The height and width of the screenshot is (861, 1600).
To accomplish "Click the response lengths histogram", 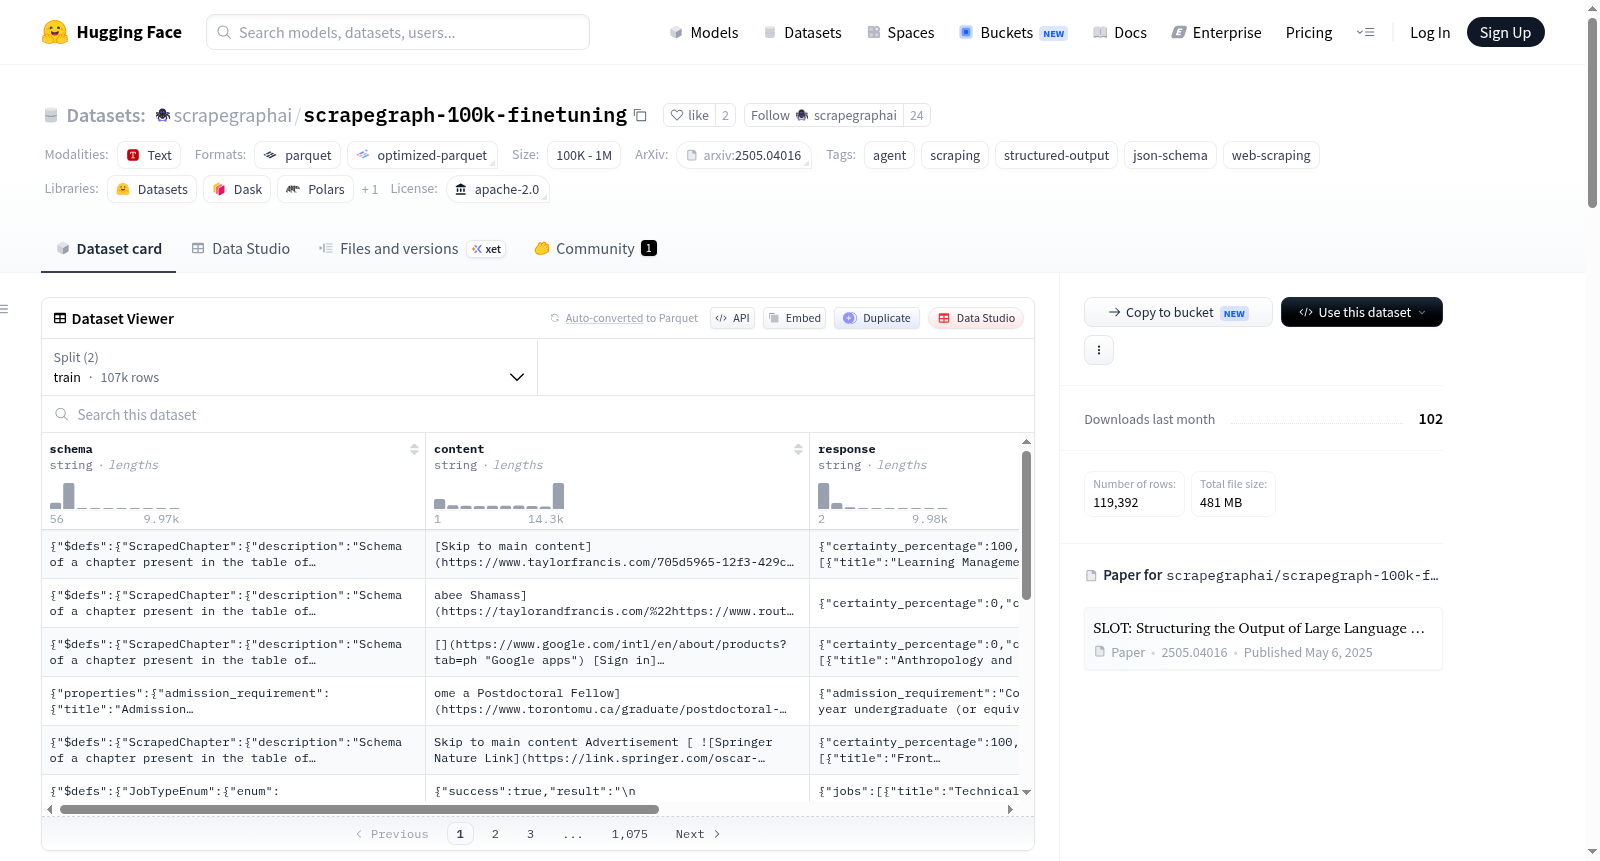I will (883, 497).
